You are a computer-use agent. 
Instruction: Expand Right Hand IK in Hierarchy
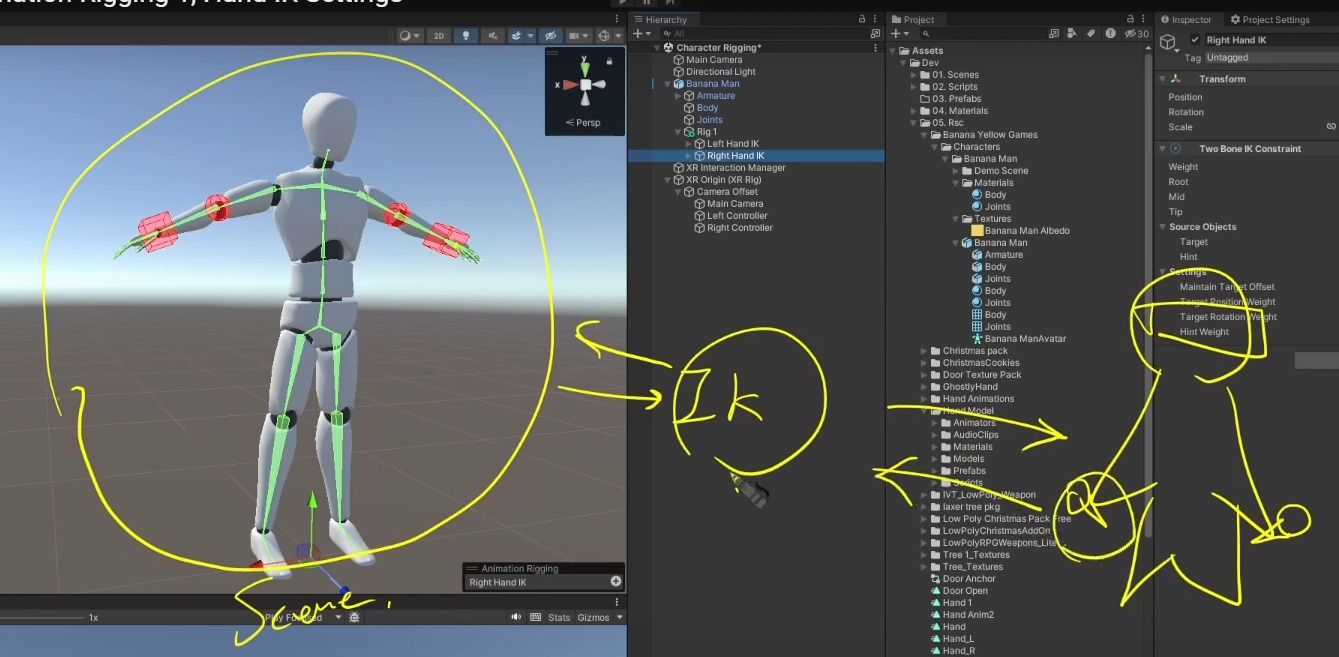point(689,156)
